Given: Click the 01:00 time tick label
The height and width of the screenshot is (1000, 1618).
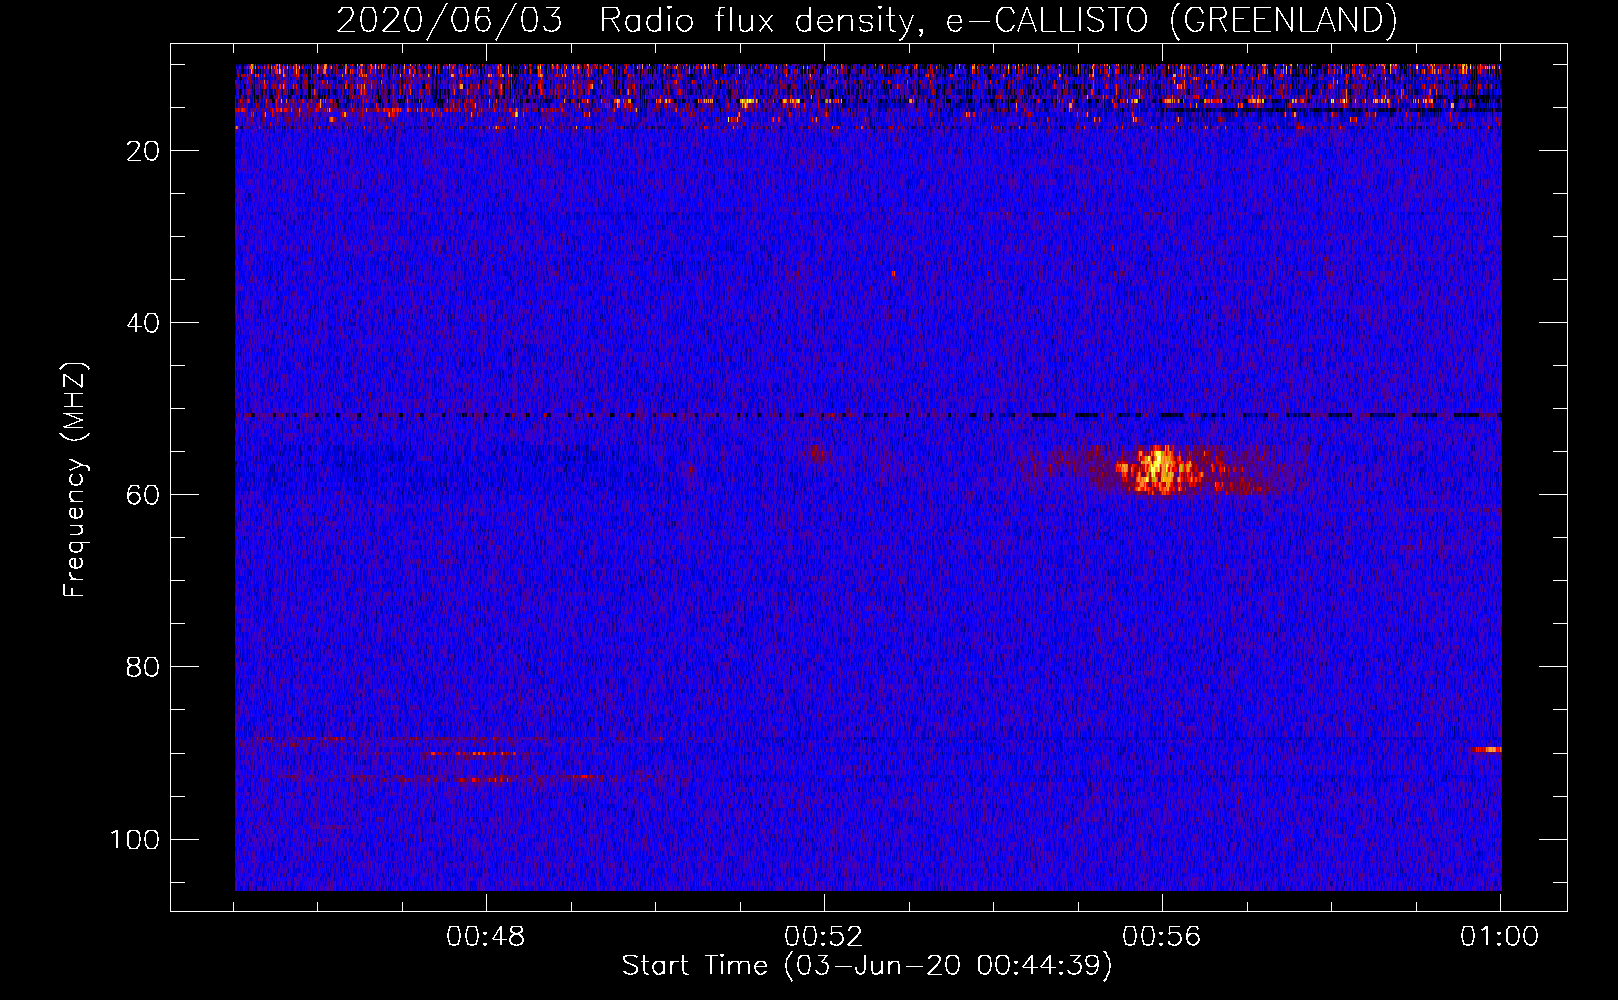Looking at the screenshot, I should click(1499, 937).
